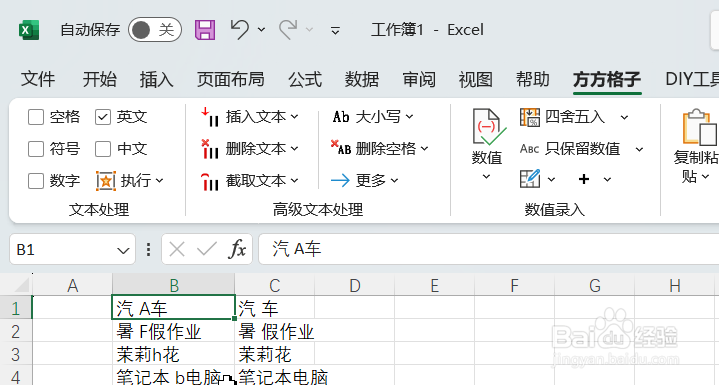
Task: Click the formula bar Cancel X icon
Action: (177, 250)
